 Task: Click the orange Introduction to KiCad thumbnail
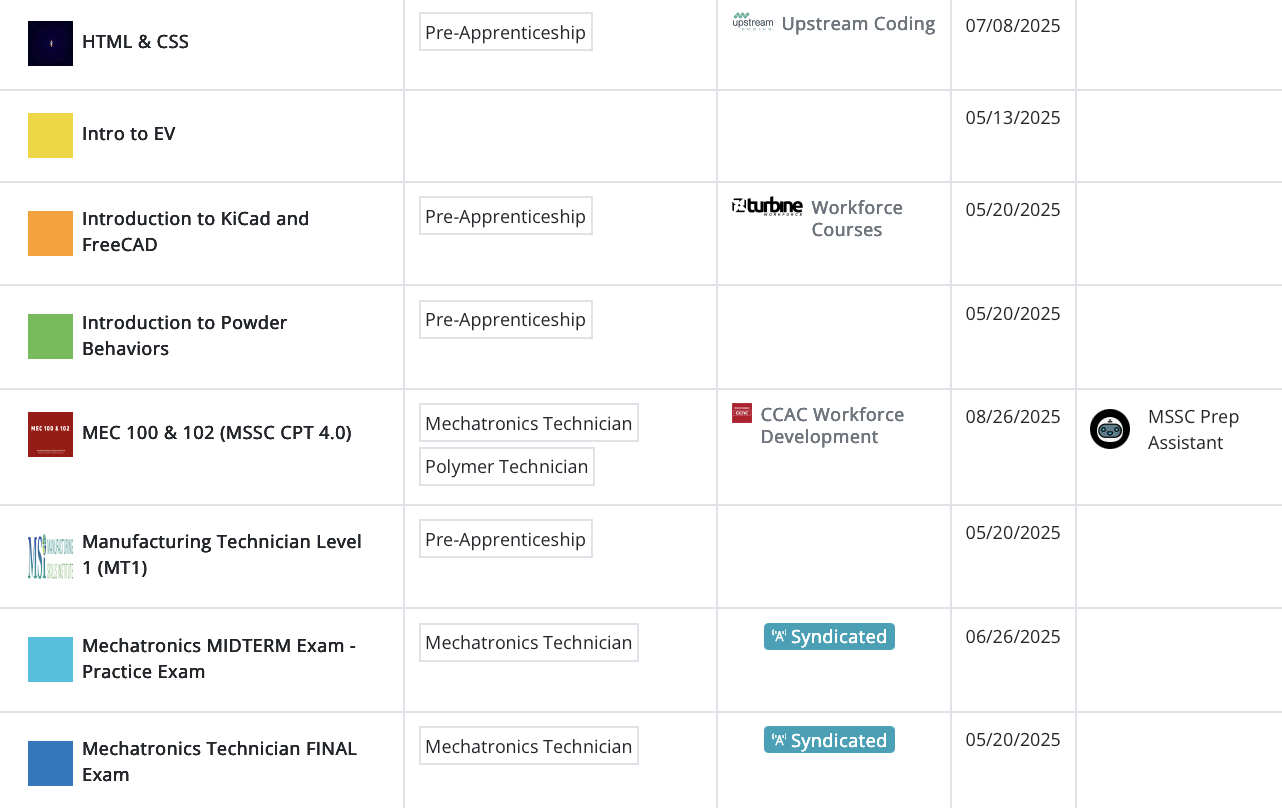point(50,231)
